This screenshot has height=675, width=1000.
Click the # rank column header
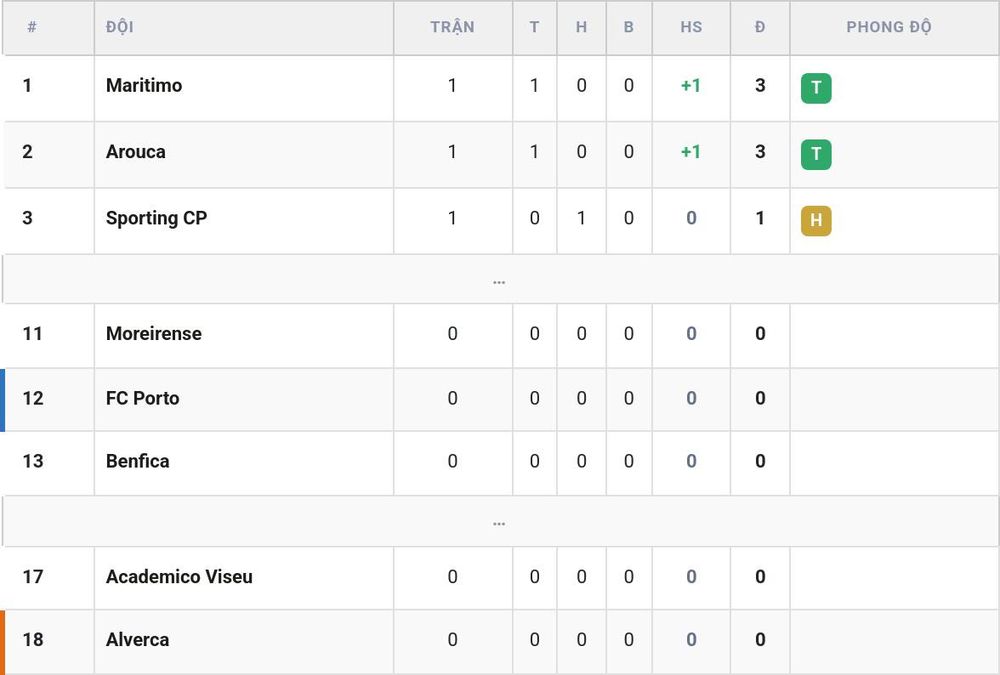pyautogui.click(x=32, y=27)
